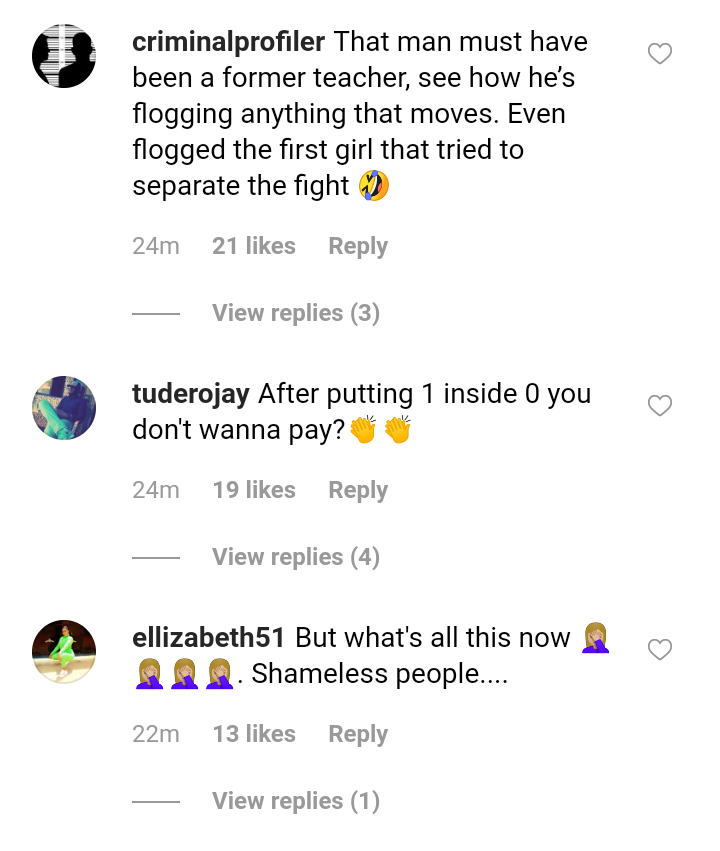View the 13 likes list
720x851 pixels.
tap(254, 734)
